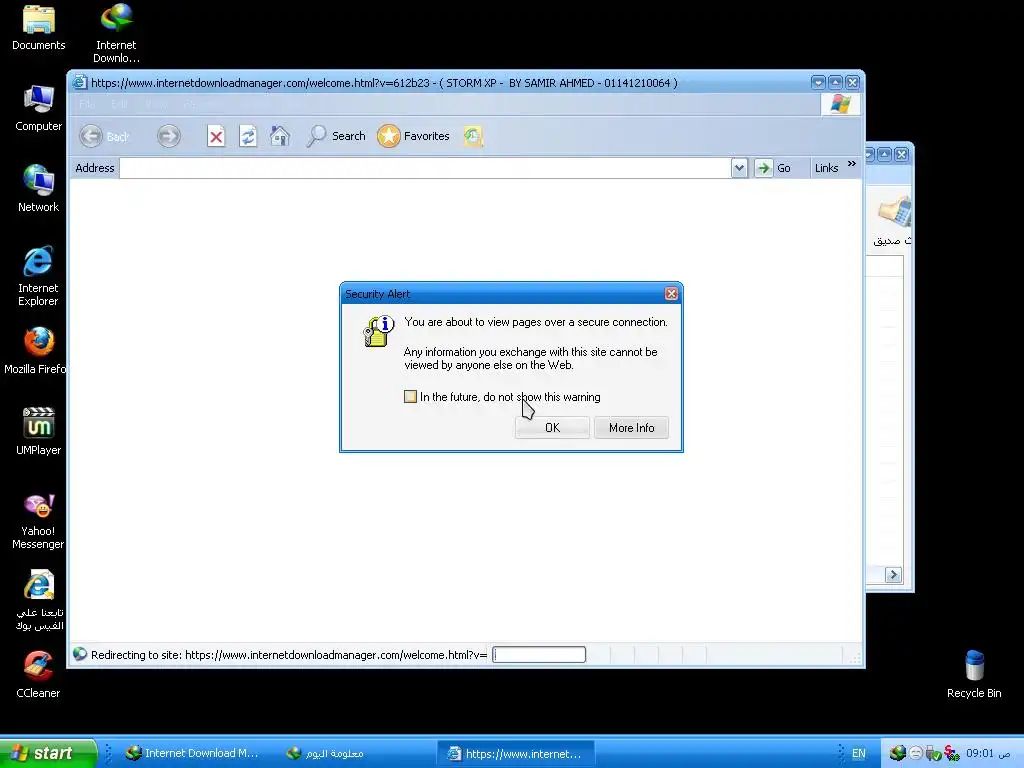Select the Mozilla Firefox desktop icon
Screen dimensions: 1024x768
pyautogui.click(x=36, y=351)
